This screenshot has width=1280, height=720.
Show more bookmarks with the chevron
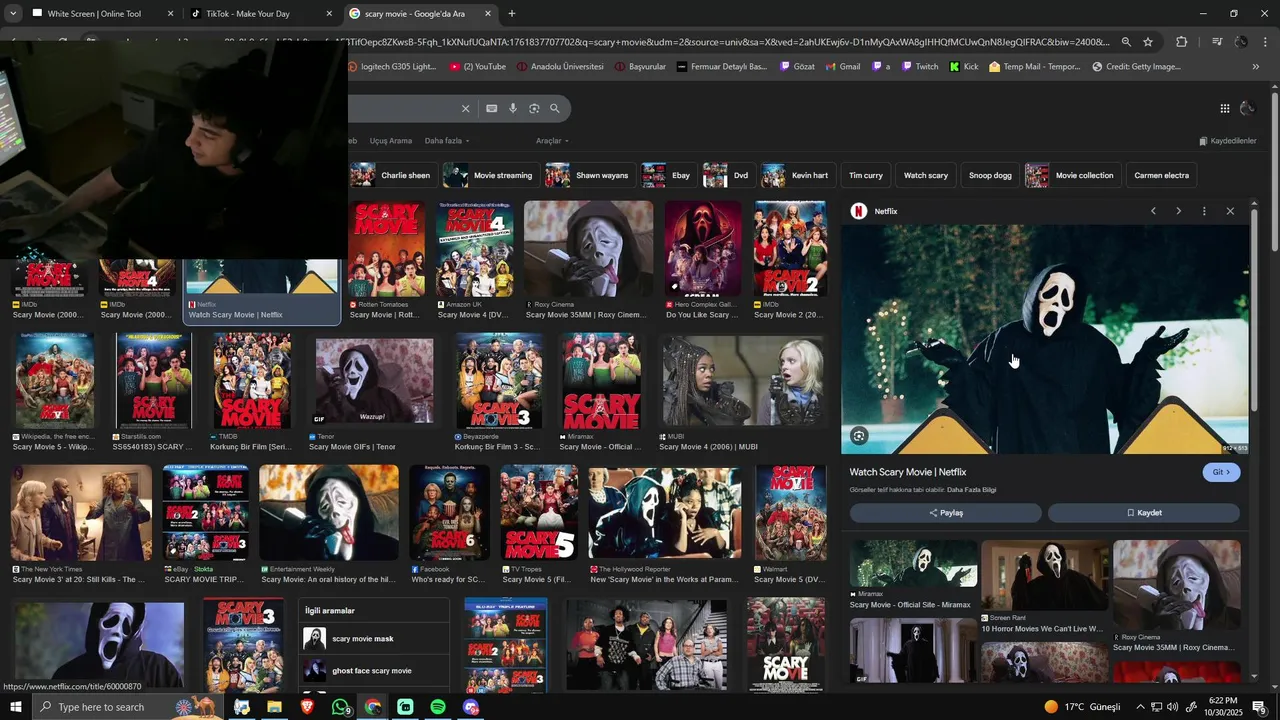coord(1256,67)
